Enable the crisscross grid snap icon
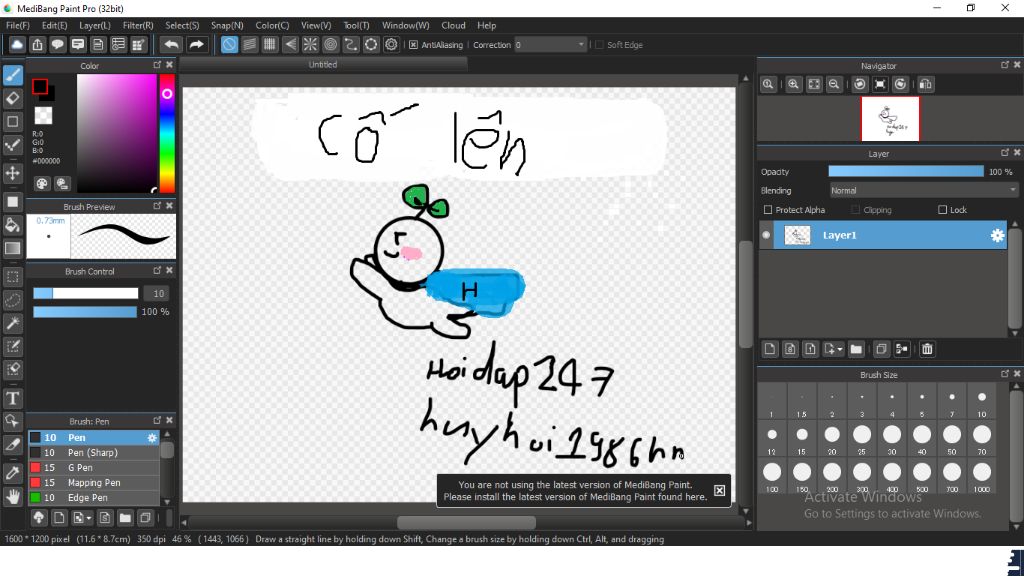The width and height of the screenshot is (1024, 576). click(270, 44)
